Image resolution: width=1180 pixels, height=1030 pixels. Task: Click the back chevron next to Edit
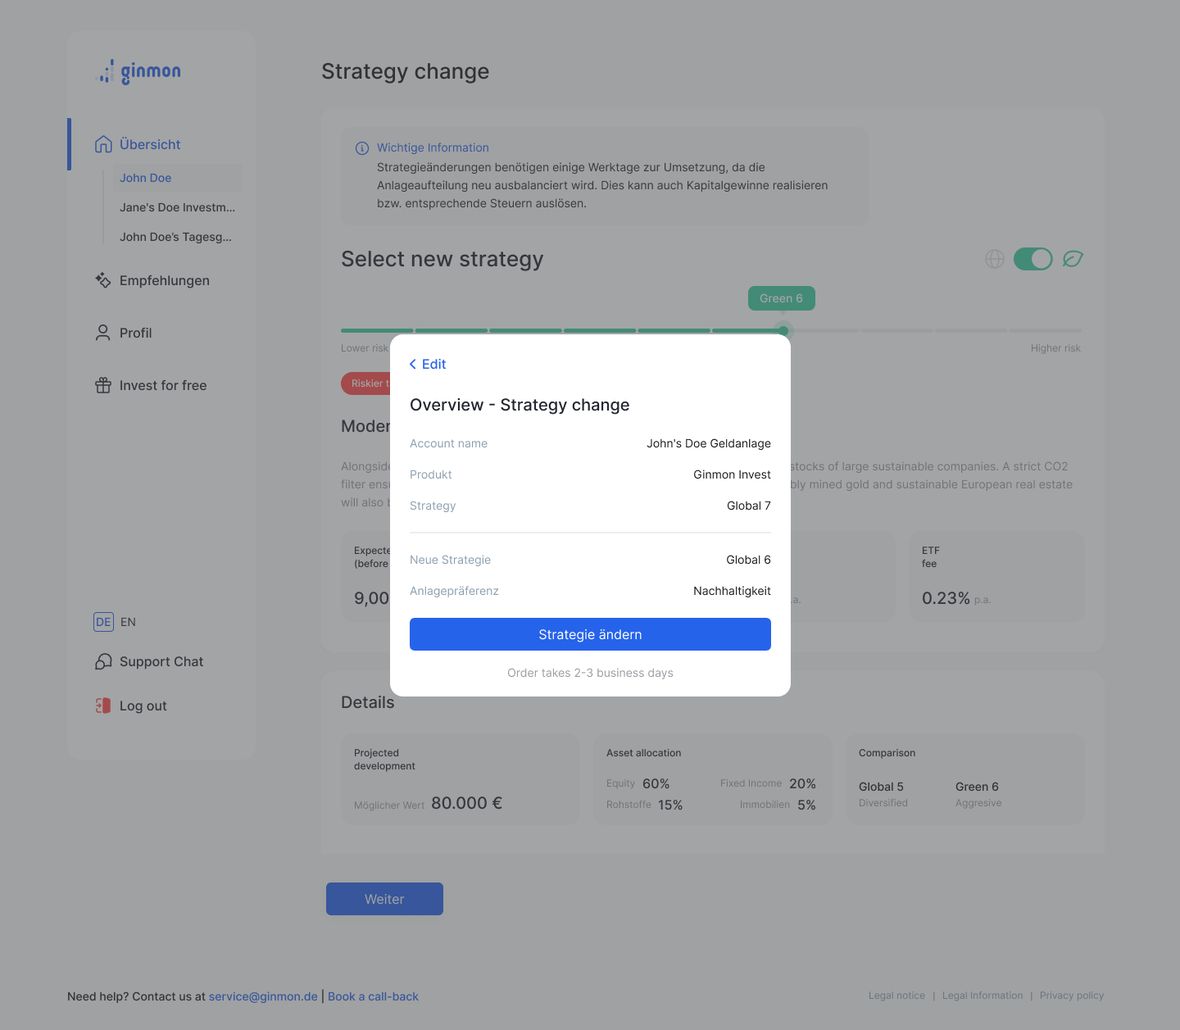pyautogui.click(x=412, y=364)
